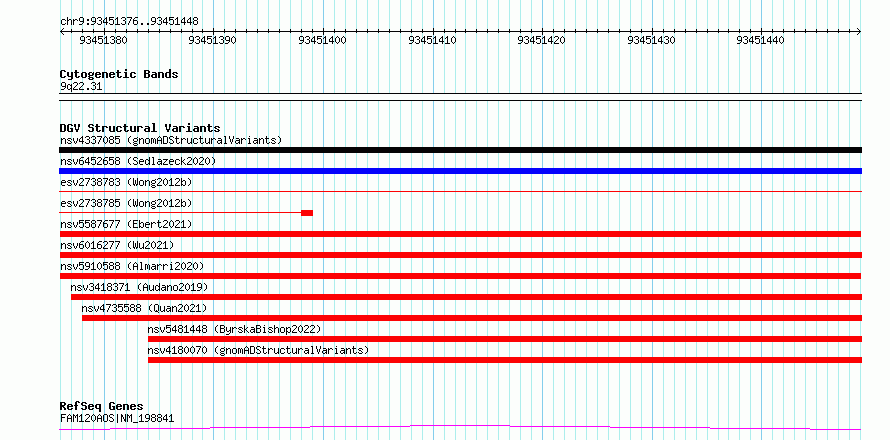Click the 9q22.31 band label
Screen dimensions: 890x440
pyautogui.click(x=81, y=87)
